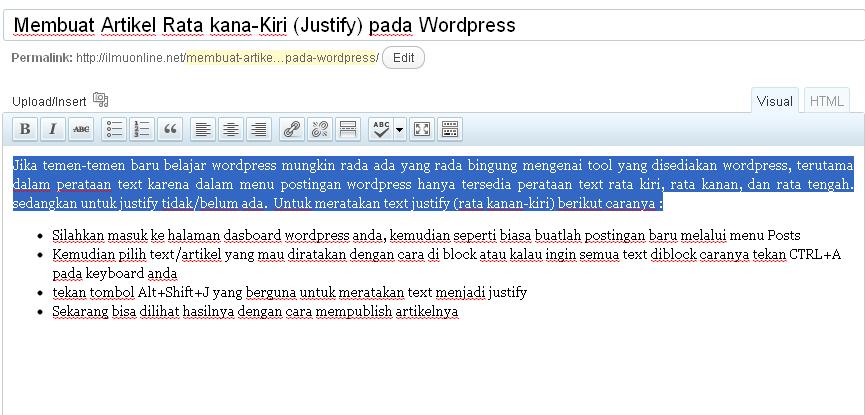This screenshot has height=415, width=865.
Task: Toggle italic formatting button
Action: click(53, 129)
